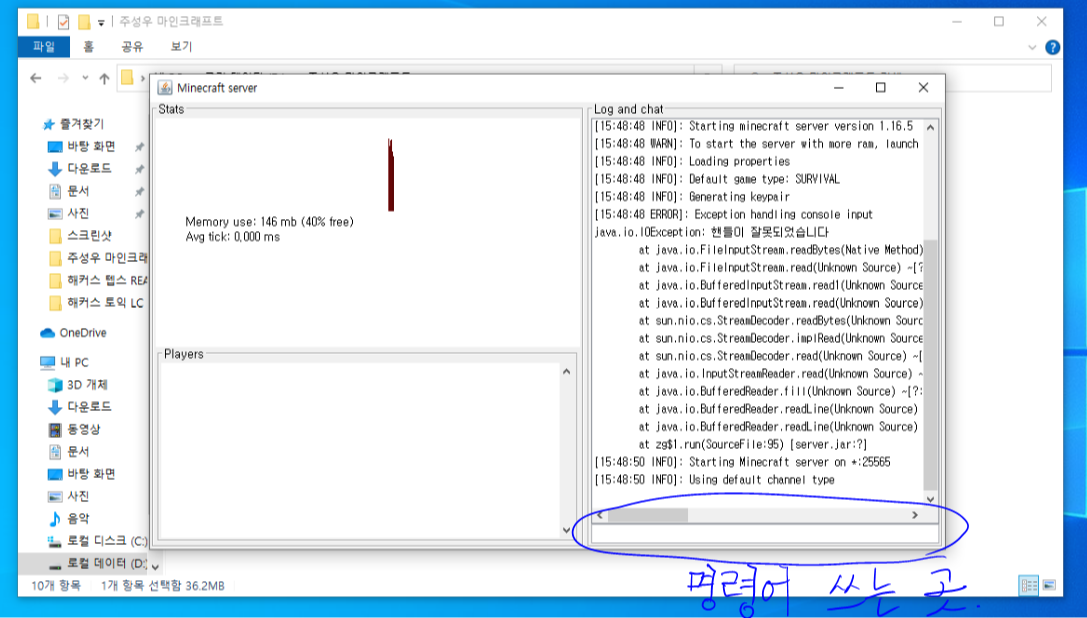Open the 파일 menu in File Explorer
Image resolution: width=1087 pixels, height=618 pixels.
(44, 46)
